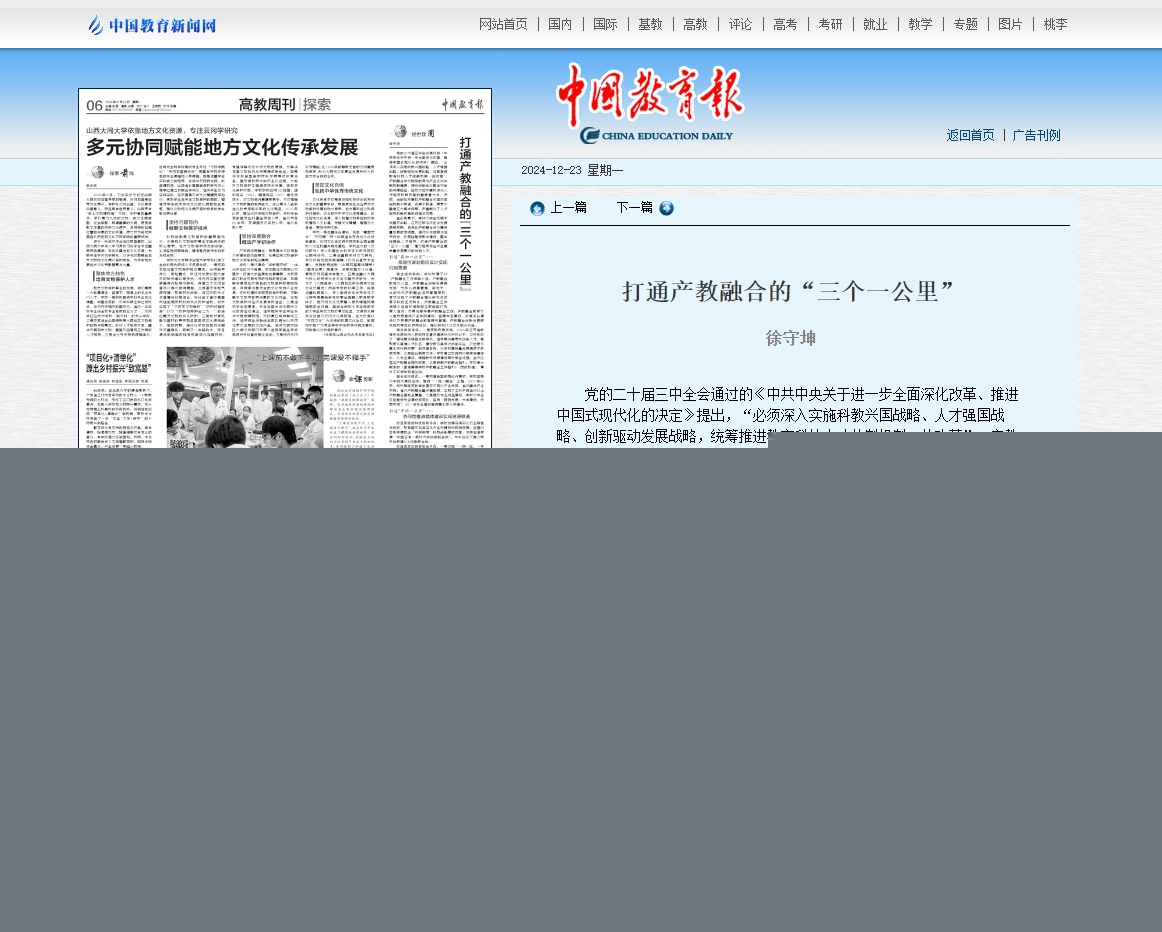The width and height of the screenshot is (1162, 932).
Task: Click 下一篇 to view next article
Action: (x=634, y=208)
